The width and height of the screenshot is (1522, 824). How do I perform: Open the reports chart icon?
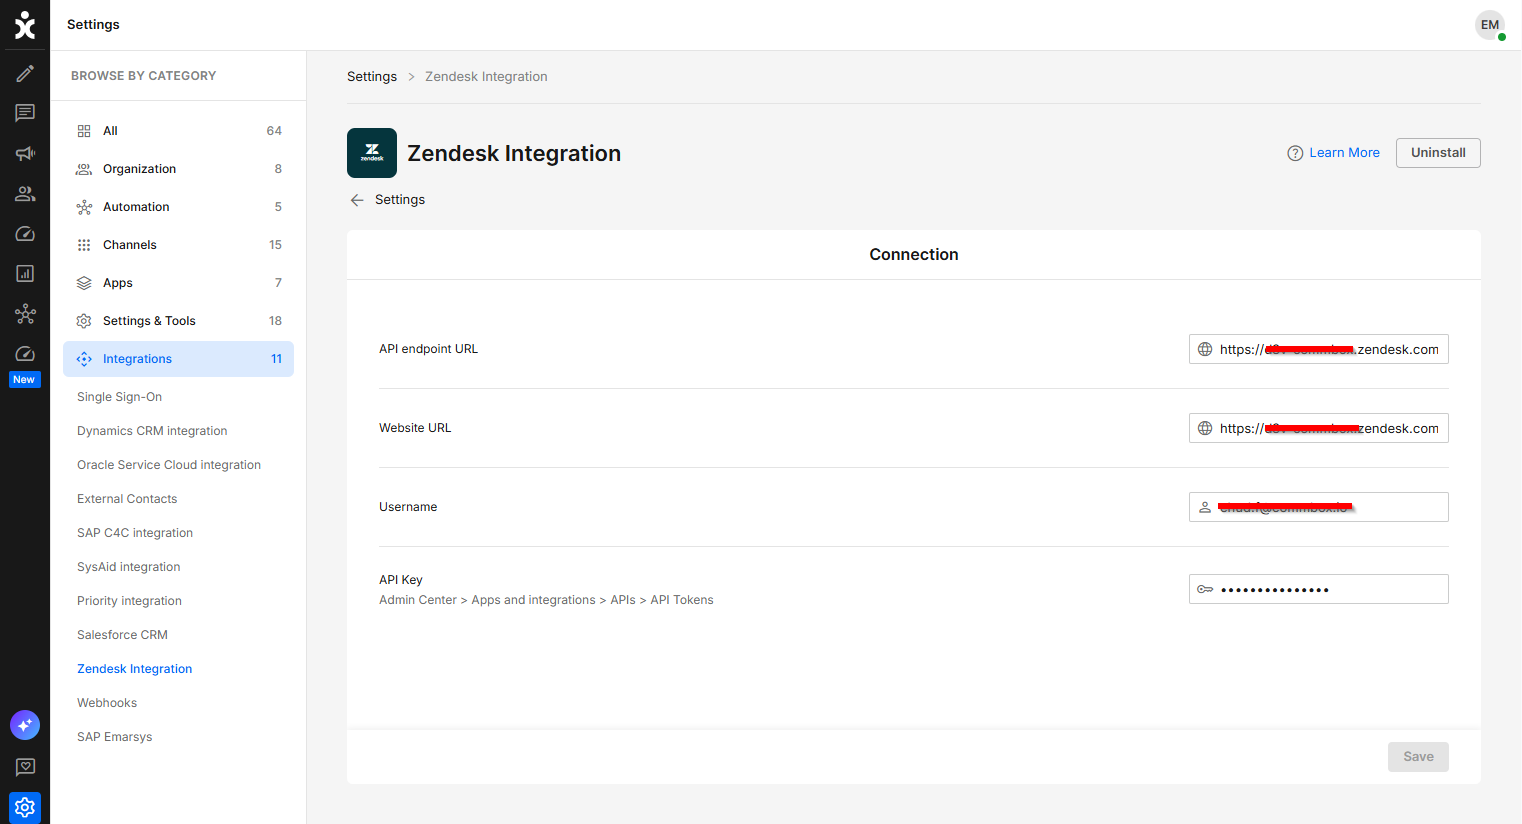point(25,273)
